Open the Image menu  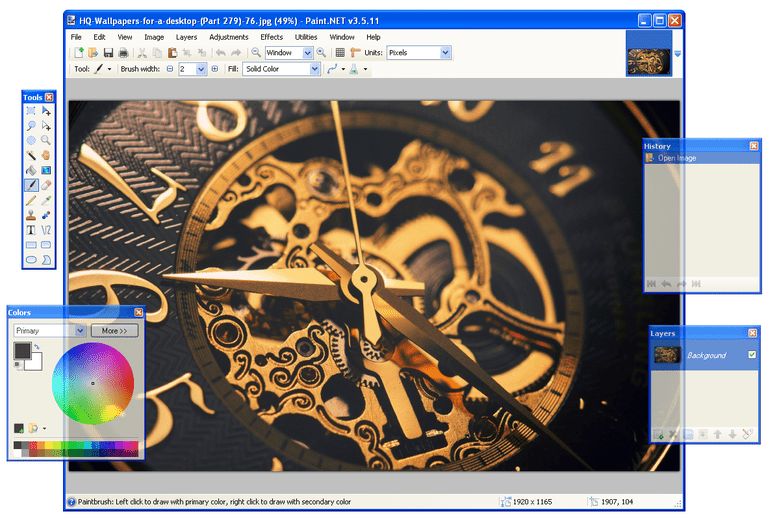coord(154,37)
